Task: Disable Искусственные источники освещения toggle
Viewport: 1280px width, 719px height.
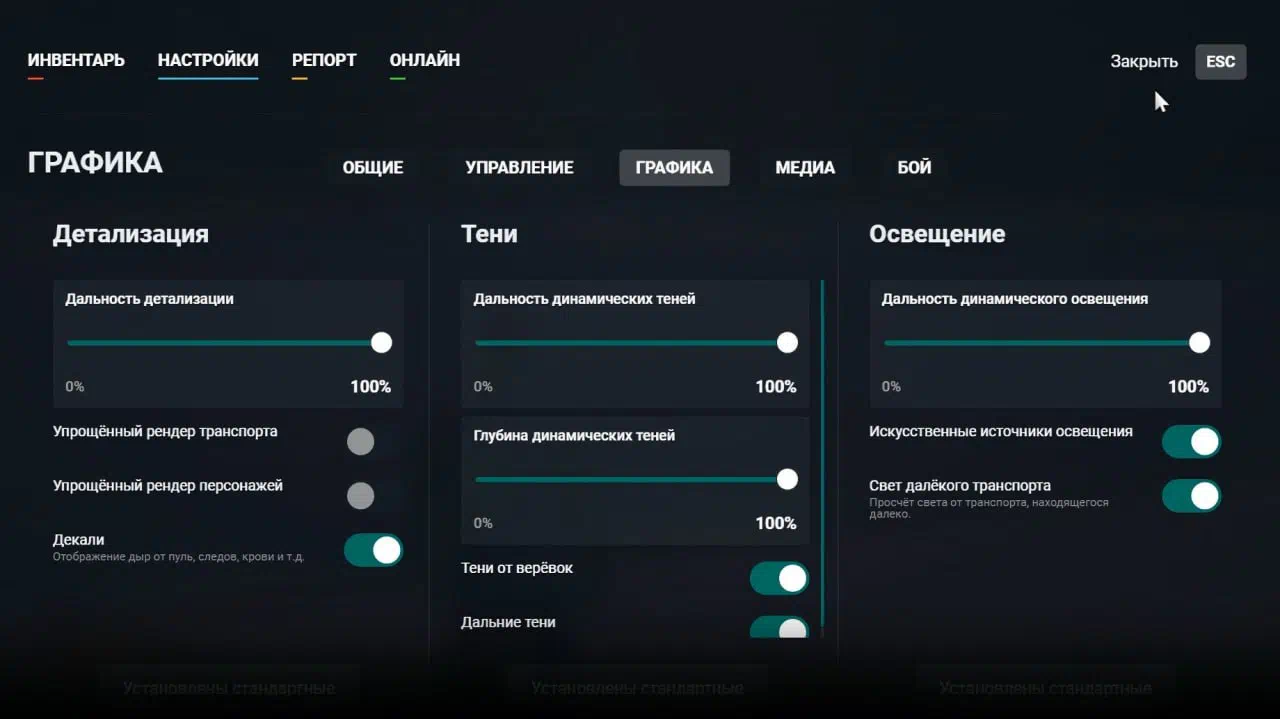Action: coord(1191,441)
